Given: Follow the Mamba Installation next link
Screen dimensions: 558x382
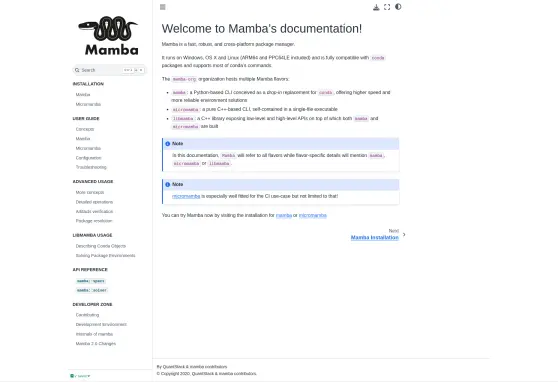Looking at the screenshot, I should [x=375, y=237].
